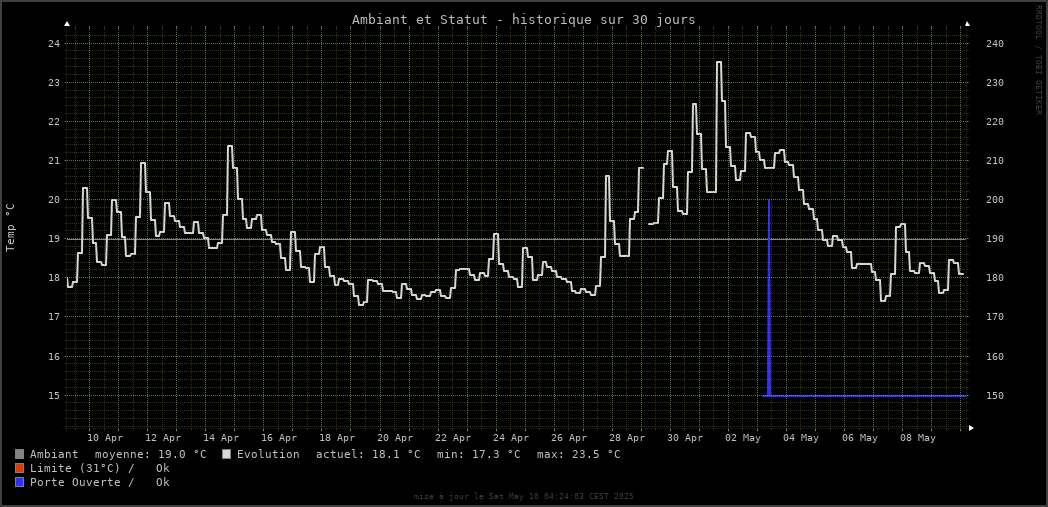Viewport: 1048px width, 507px height.
Task: Click the '20 Apr' date label
Action: pyautogui.click(x=396, y=438)
